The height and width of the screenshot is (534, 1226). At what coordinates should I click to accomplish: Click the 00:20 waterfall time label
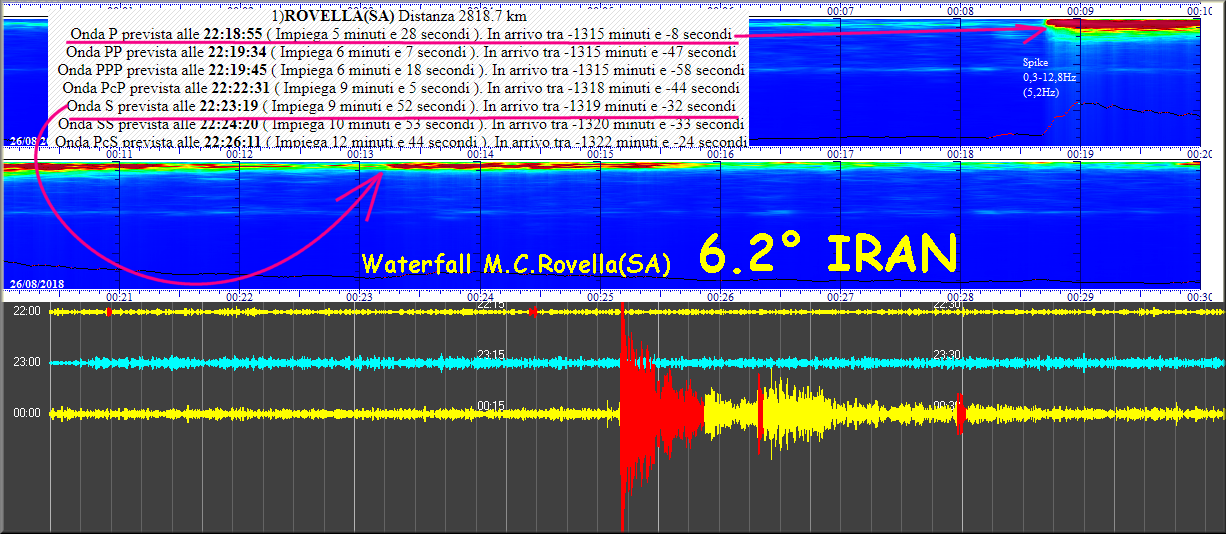tap(1200, 155)
